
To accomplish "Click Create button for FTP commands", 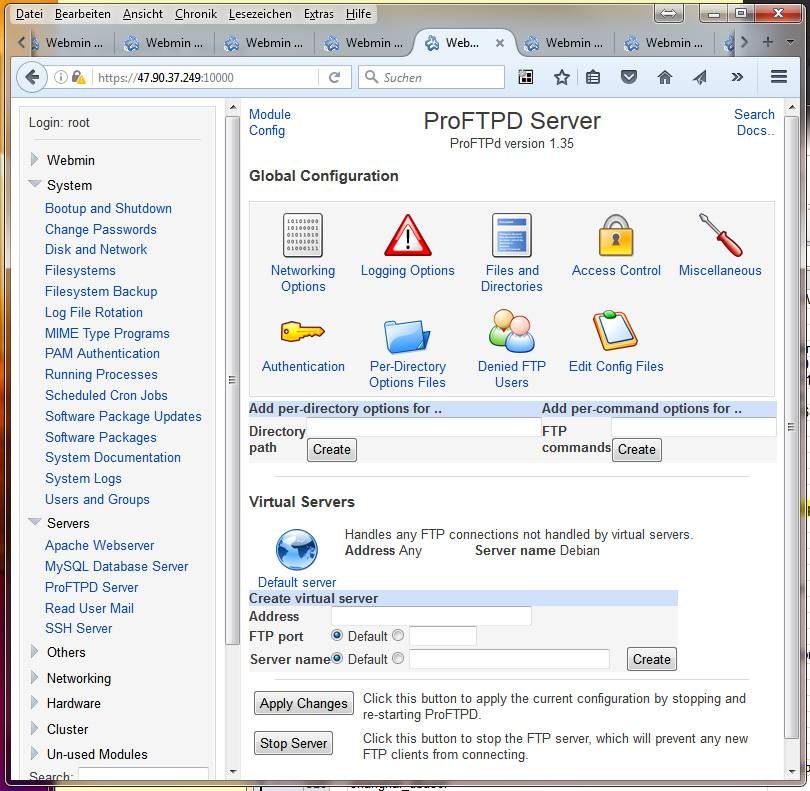I will point(636,449).
